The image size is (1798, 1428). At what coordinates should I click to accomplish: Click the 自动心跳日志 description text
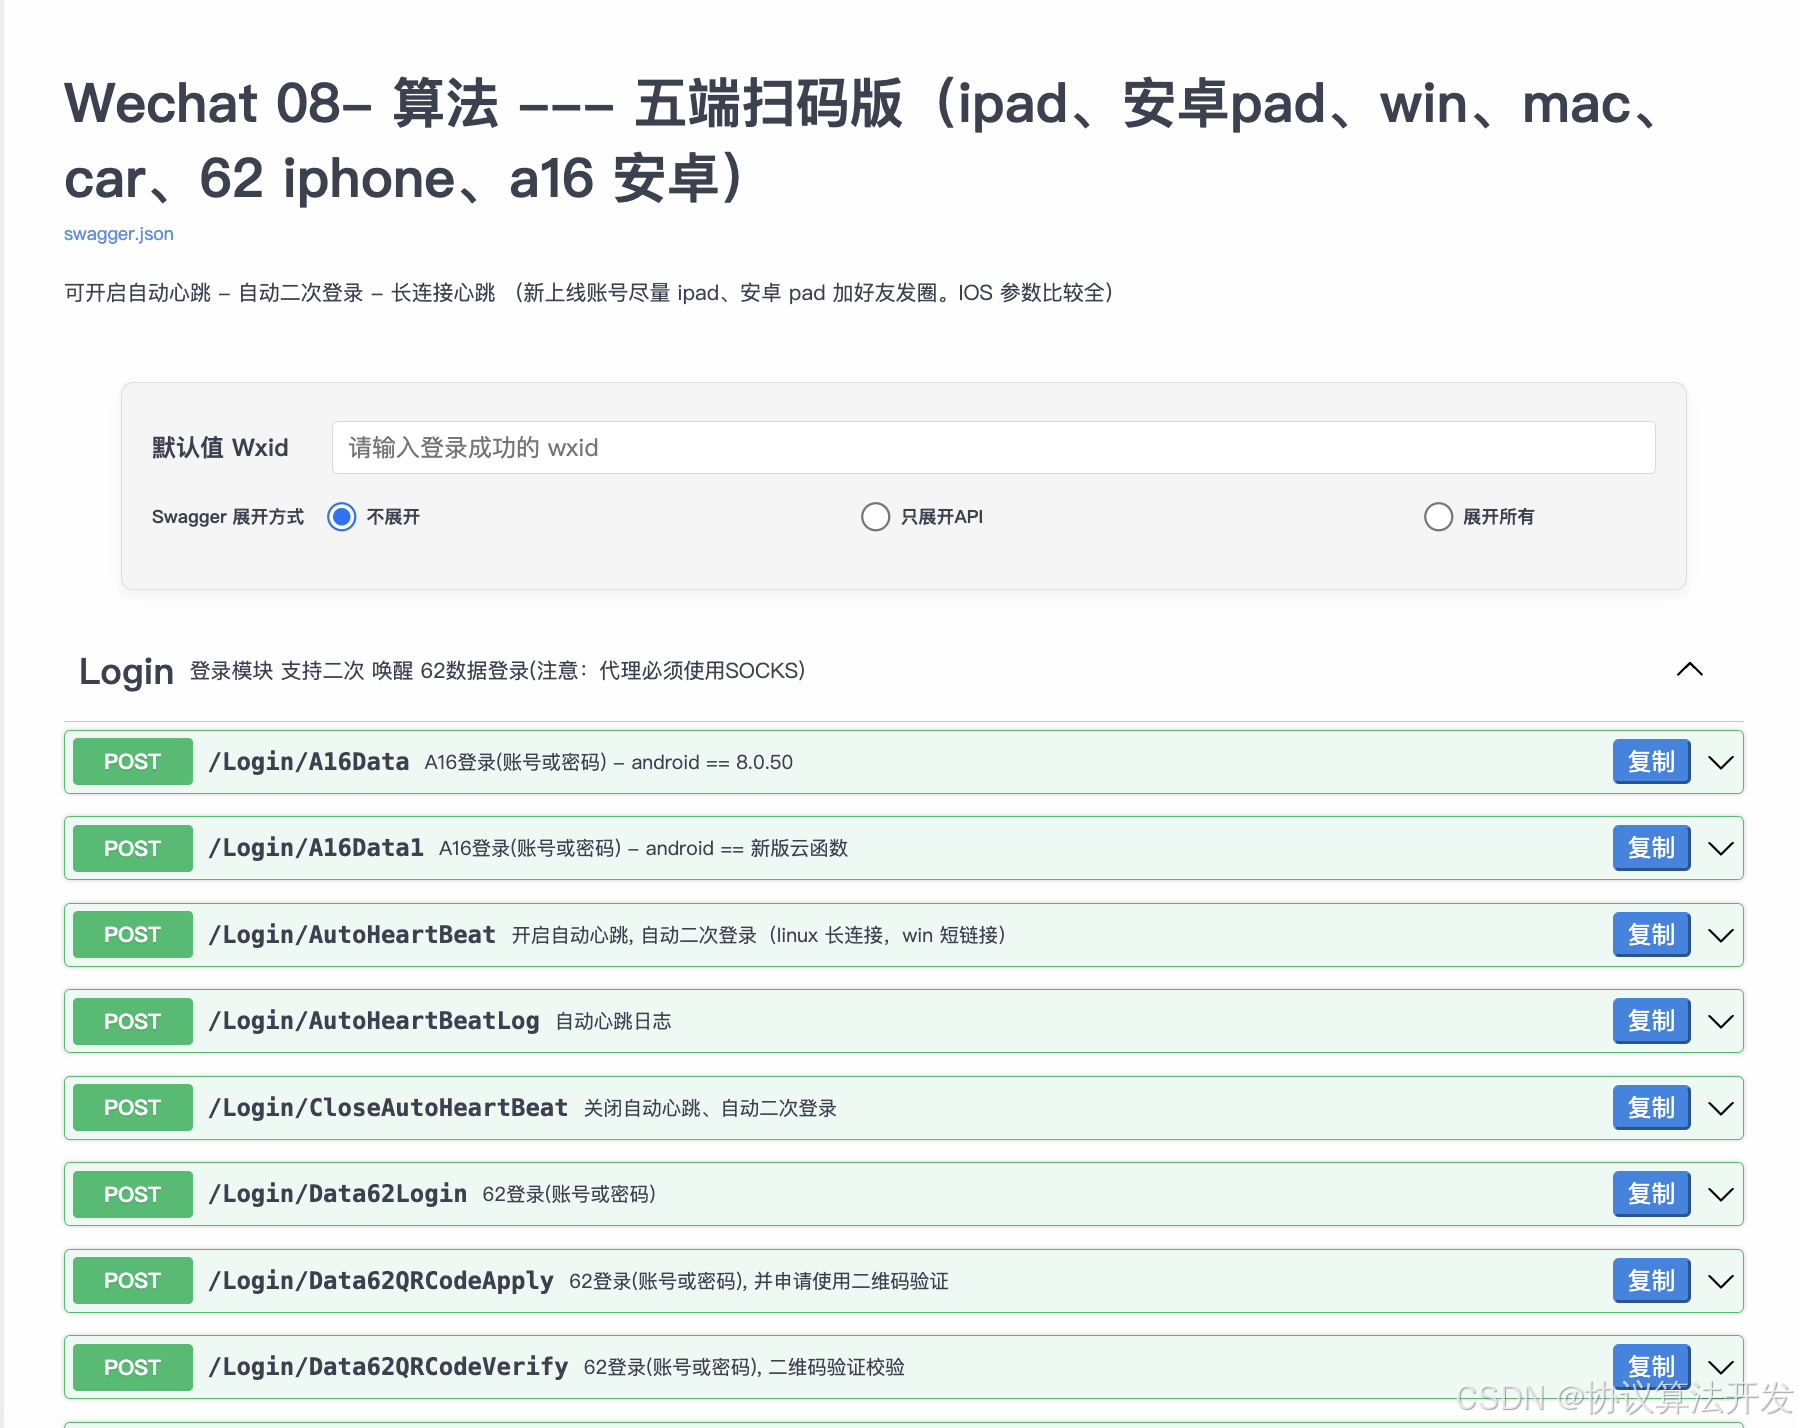pyautogui.click(x=613, y=1021)
